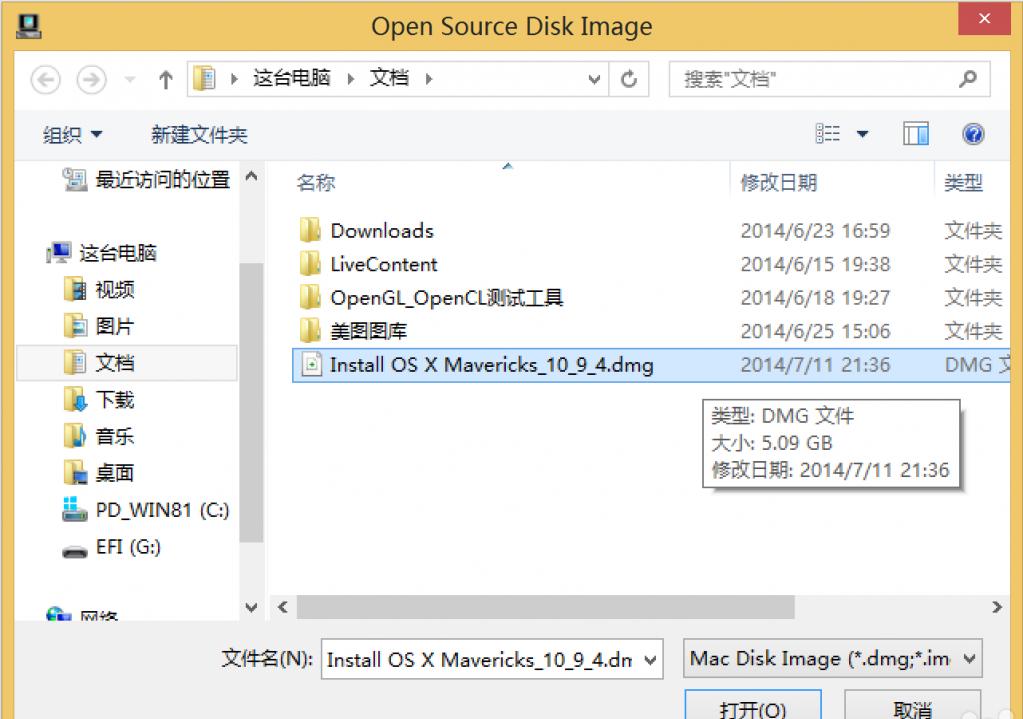Click the dialog's title bar computer icon
Viewport: 1023px width, 719px height.
29,26
